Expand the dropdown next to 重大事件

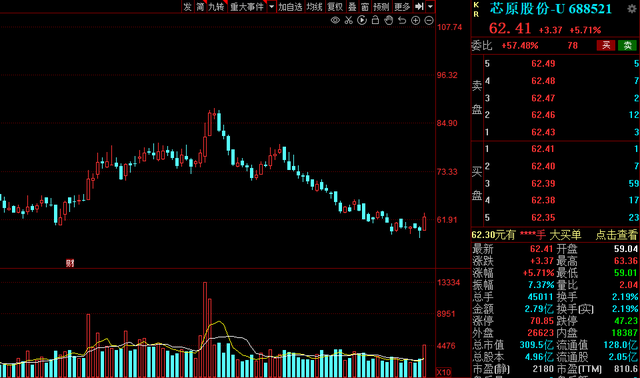pos(272,7)
